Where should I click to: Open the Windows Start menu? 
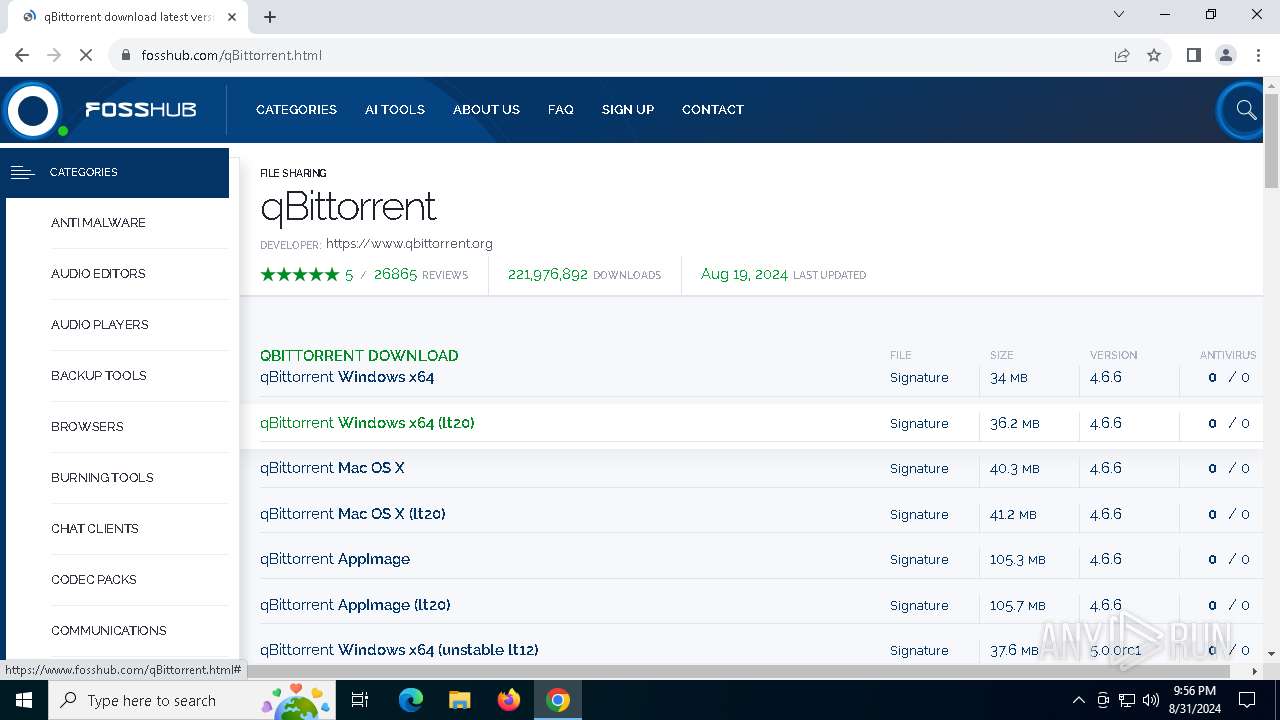click(24, 700)
